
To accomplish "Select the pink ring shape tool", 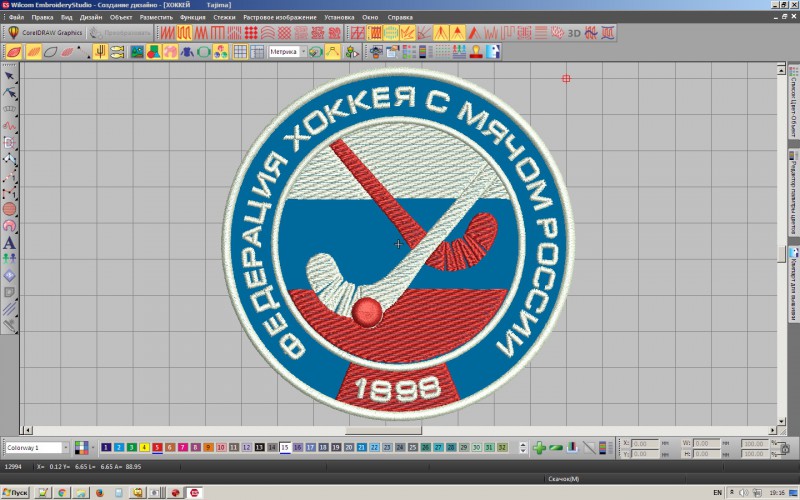I will [x=10, y=226].
